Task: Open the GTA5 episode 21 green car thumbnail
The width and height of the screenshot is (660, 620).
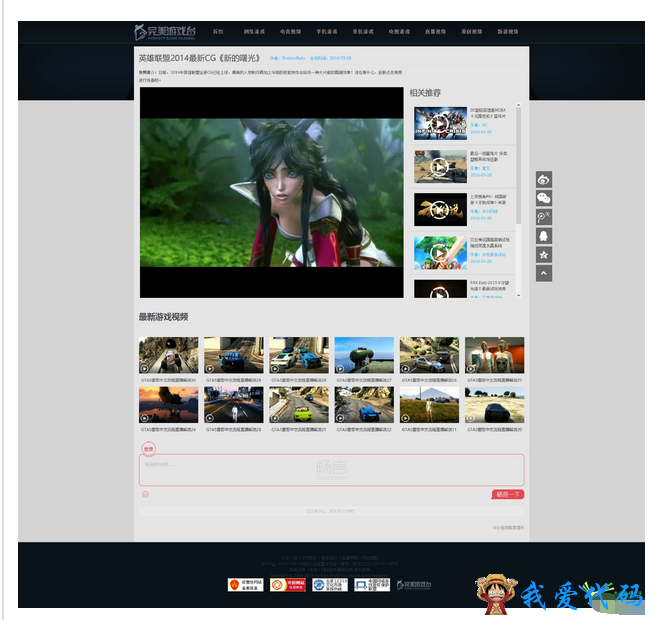Action: pos(299,405)
